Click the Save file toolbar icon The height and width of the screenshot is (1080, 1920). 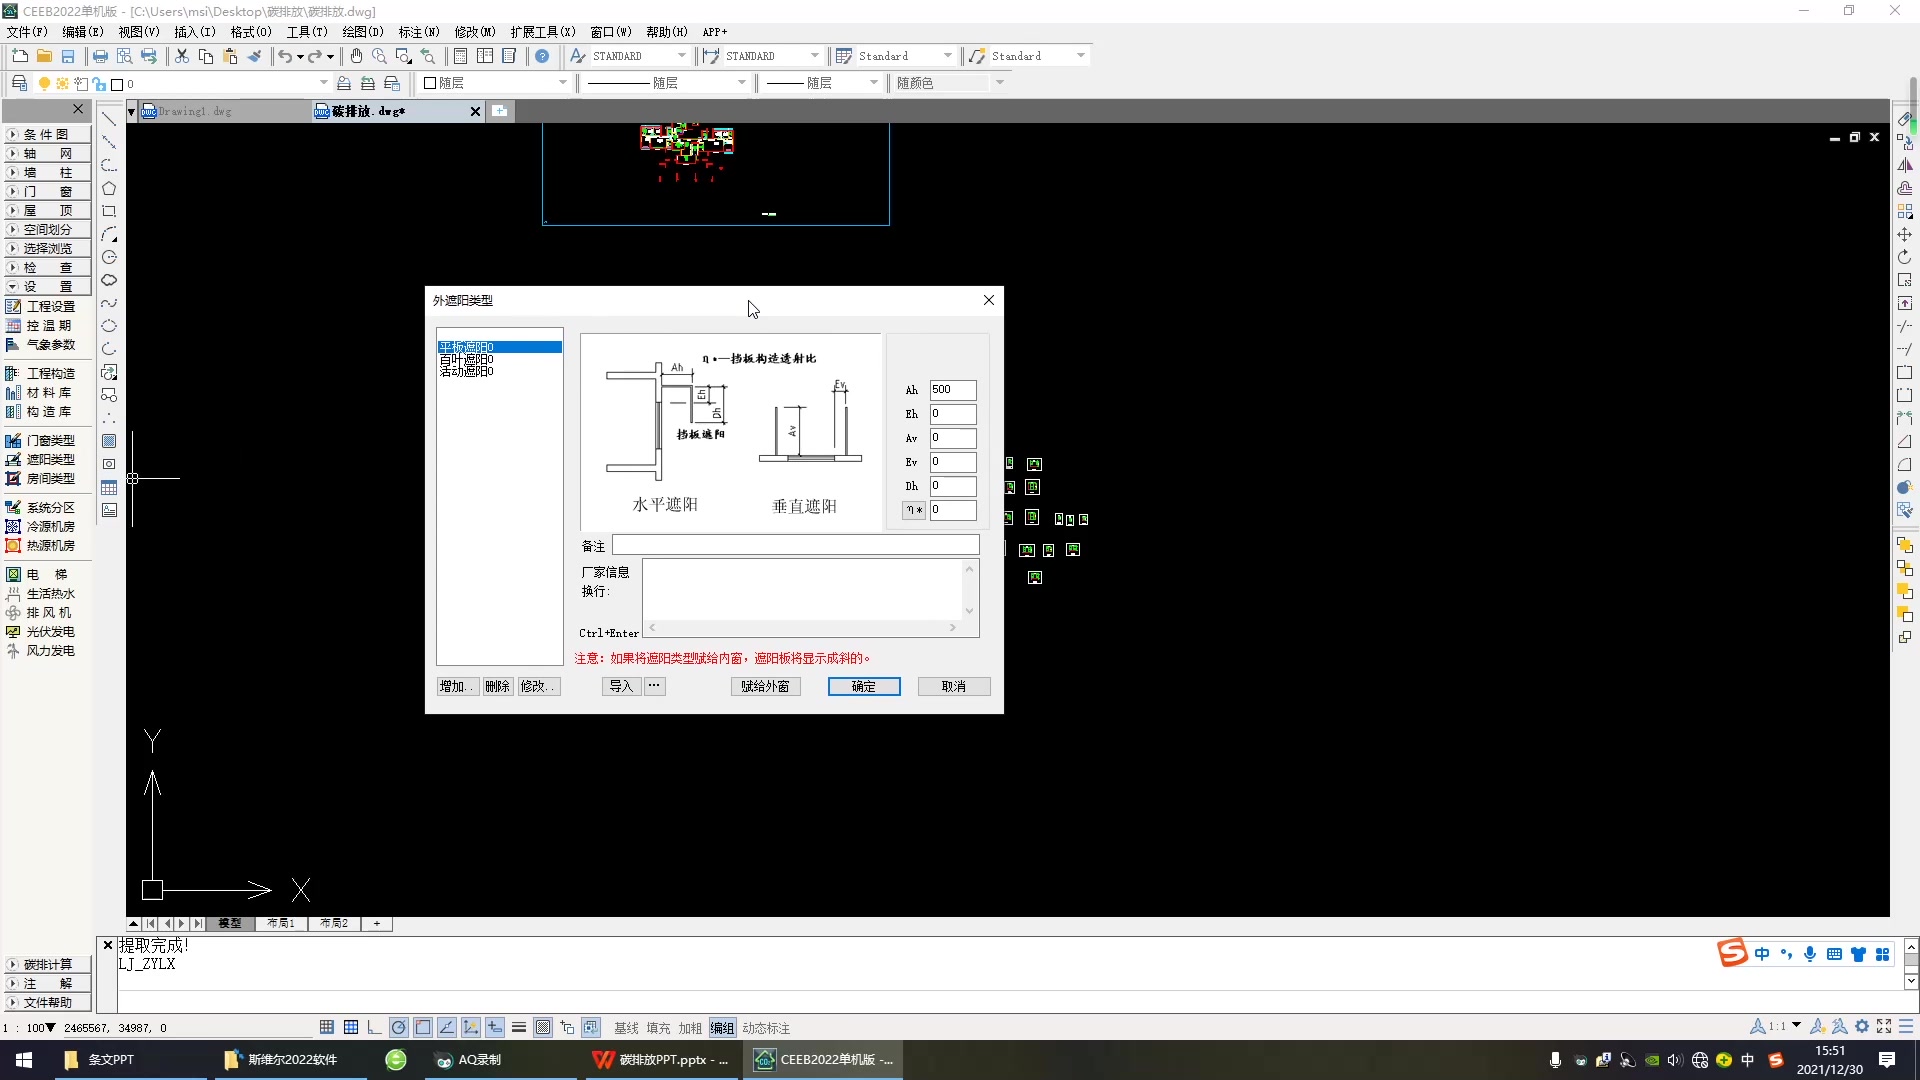click(68, 57)
